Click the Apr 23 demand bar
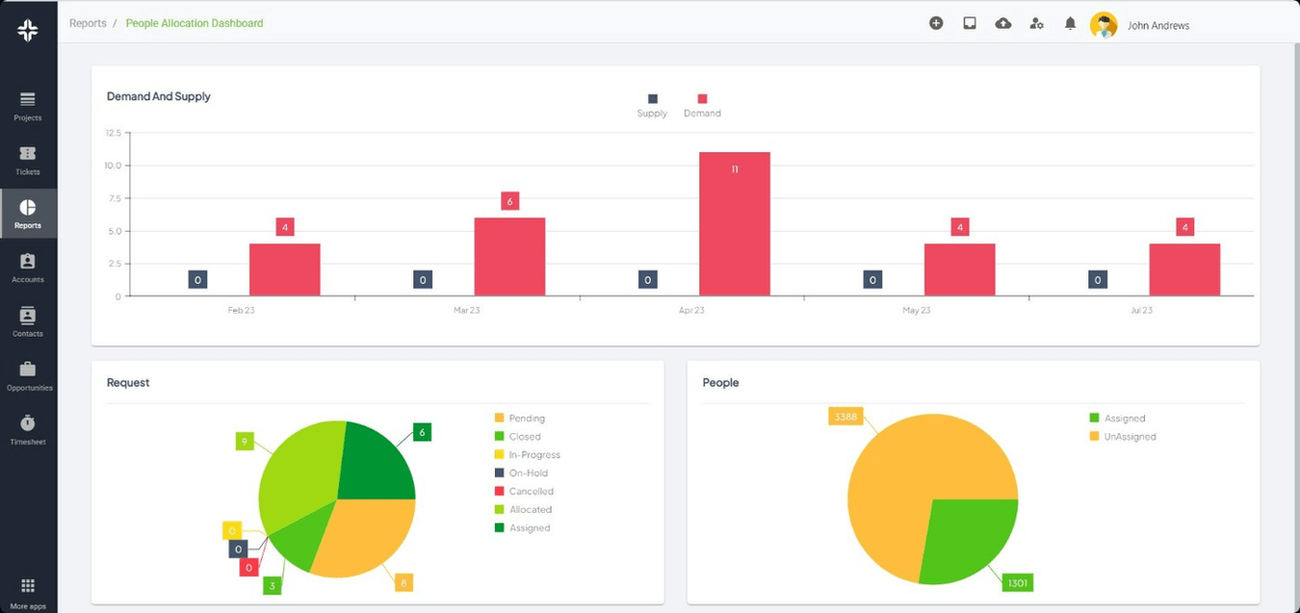This screenshot has height=613, width=1300. tap(734, 224)
